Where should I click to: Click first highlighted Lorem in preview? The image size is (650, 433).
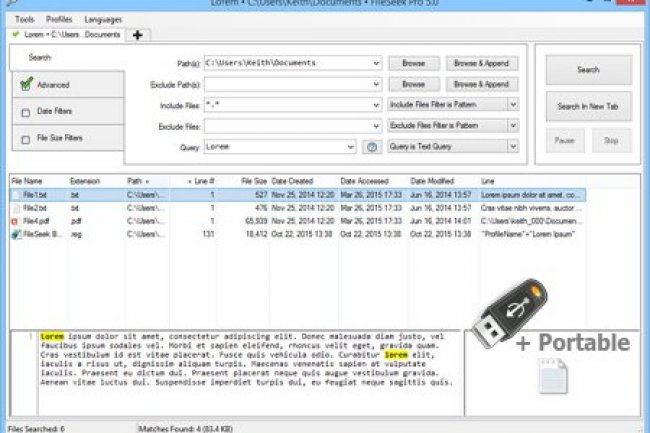[52, 336]
